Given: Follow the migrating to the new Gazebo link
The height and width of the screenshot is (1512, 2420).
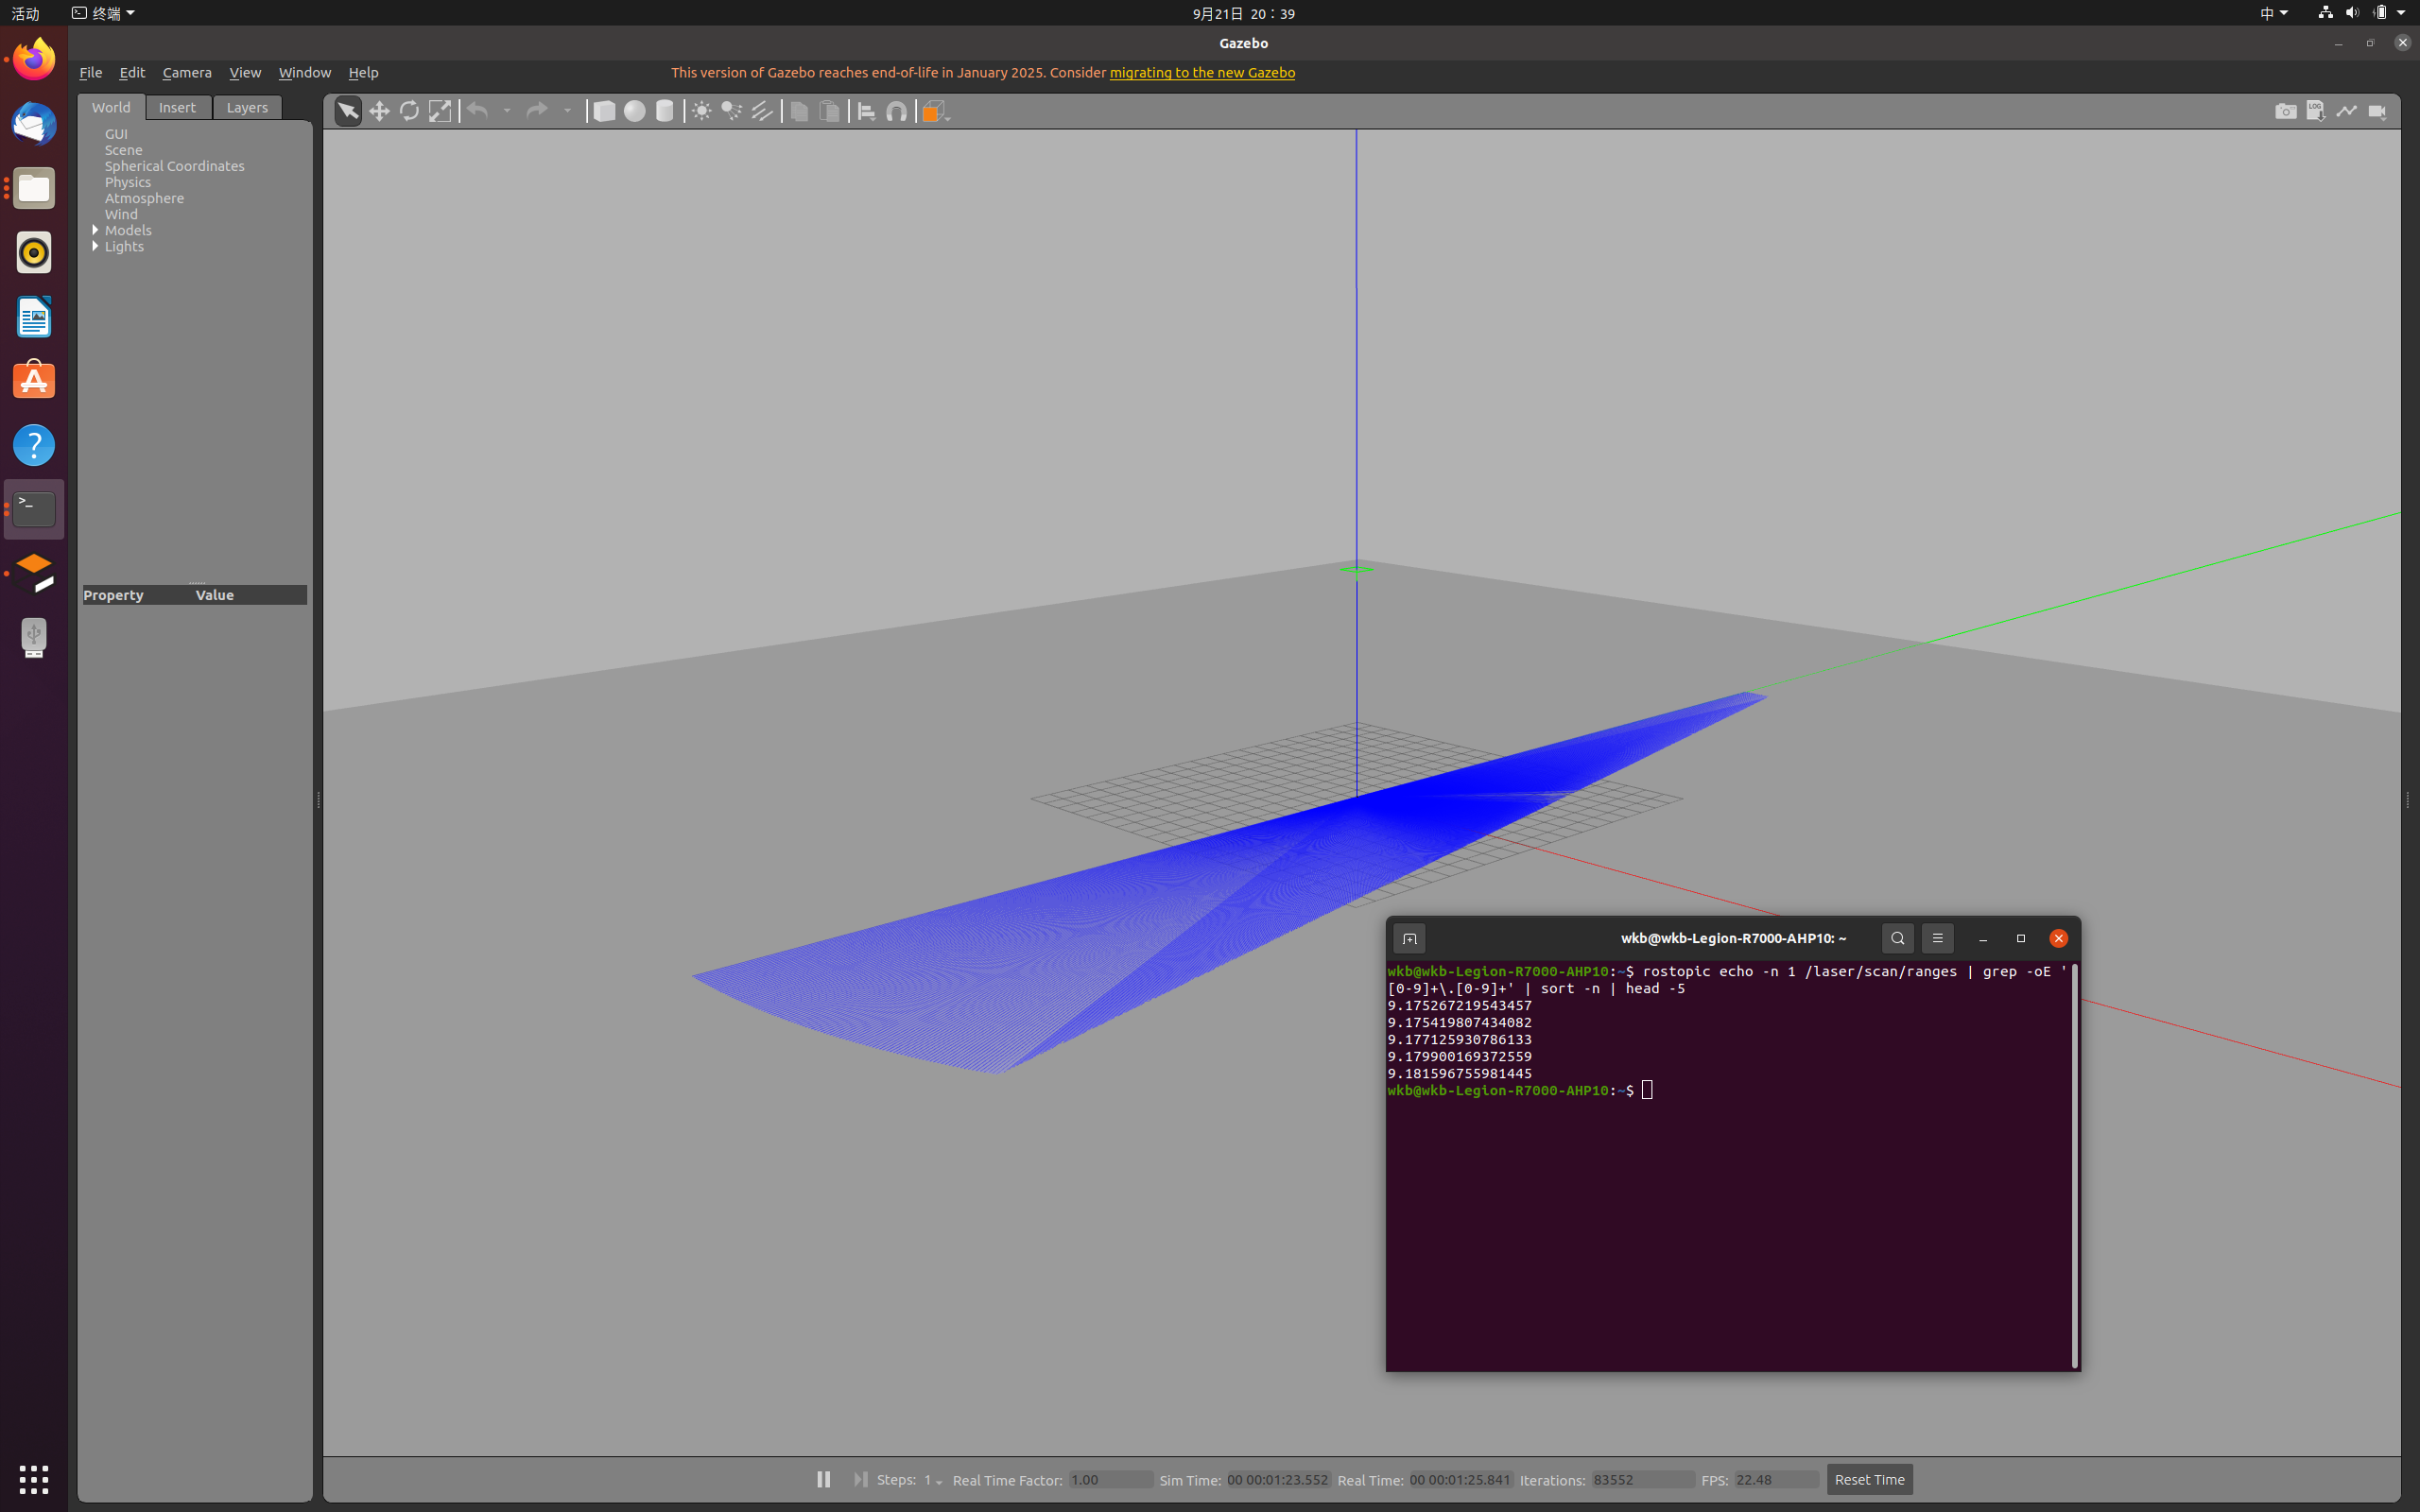Looking at the screenshot, I should coord(1202,72).
